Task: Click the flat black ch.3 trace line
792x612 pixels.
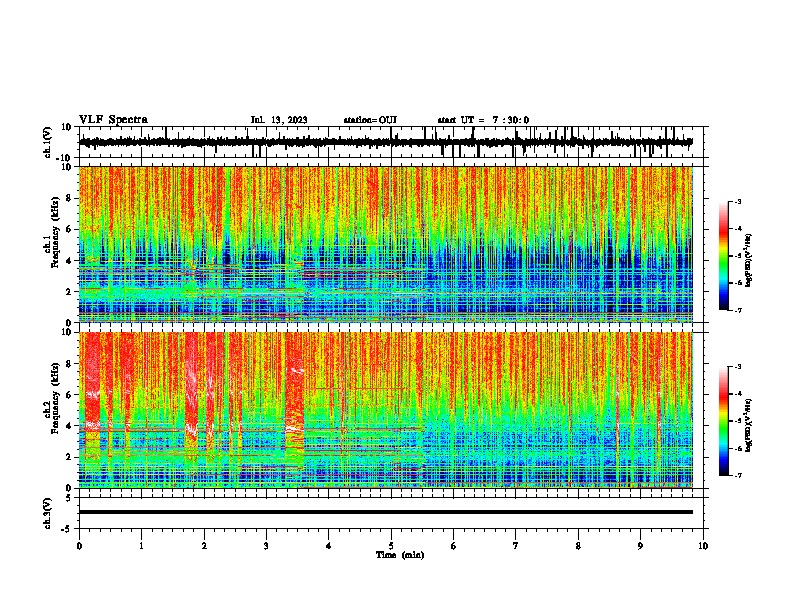Action: pyautogui.click(x=386, y=512)
